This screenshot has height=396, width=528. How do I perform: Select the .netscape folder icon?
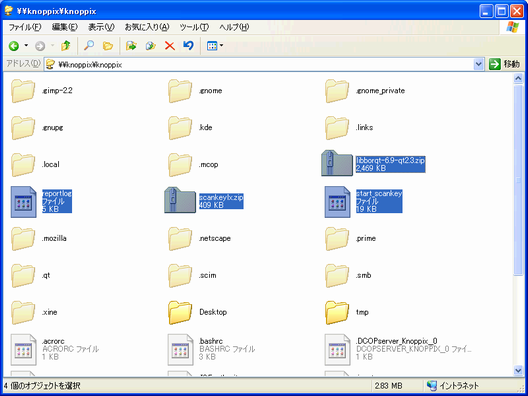tap(180, 239)
